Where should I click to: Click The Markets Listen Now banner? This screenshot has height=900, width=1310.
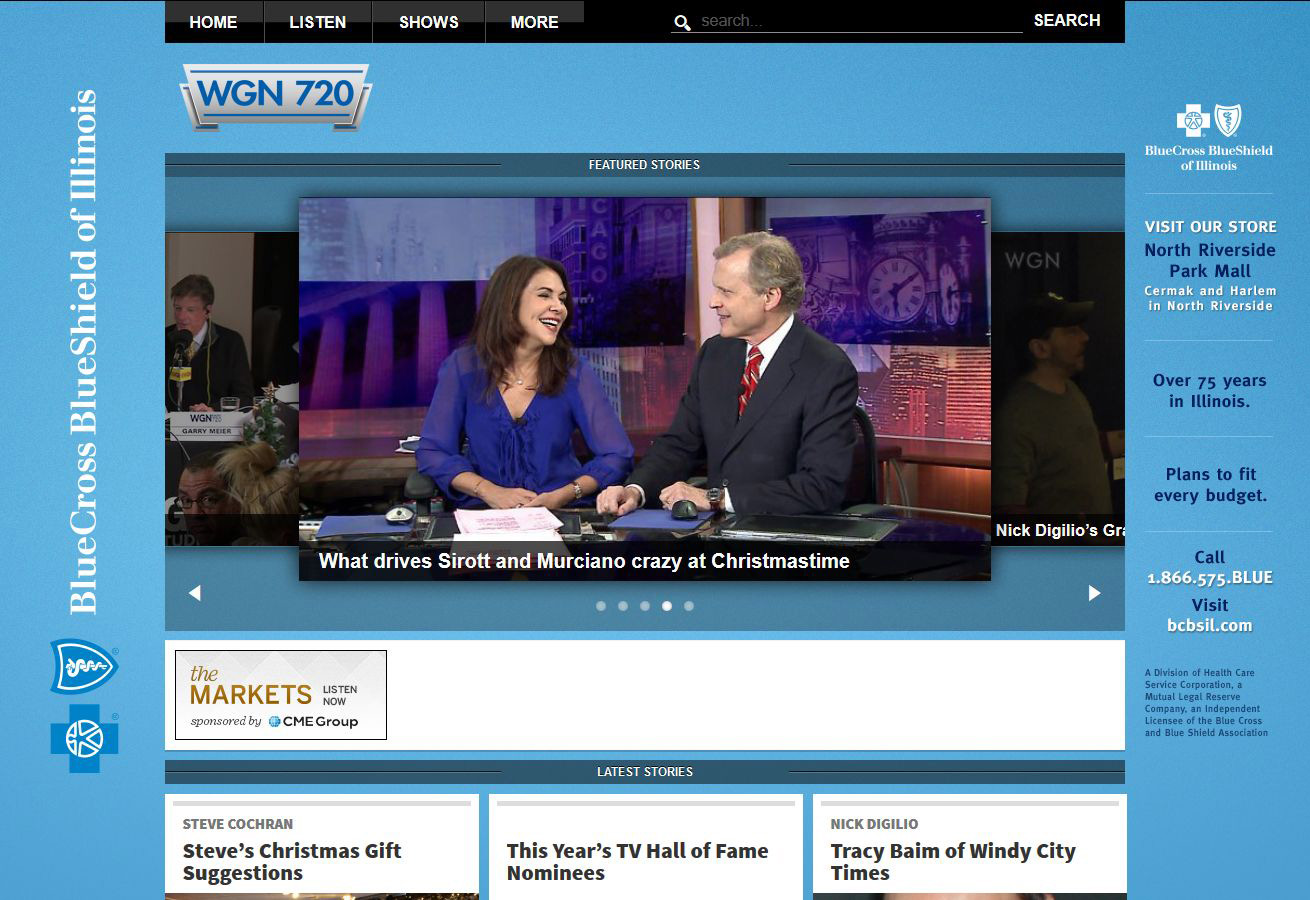(281, 695)
